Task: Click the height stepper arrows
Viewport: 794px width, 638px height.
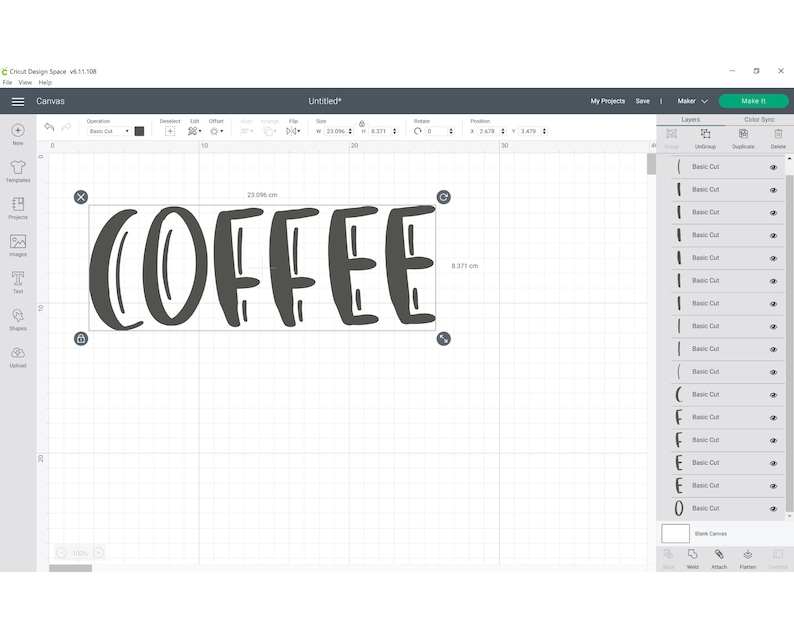Action: click(394, 131)
